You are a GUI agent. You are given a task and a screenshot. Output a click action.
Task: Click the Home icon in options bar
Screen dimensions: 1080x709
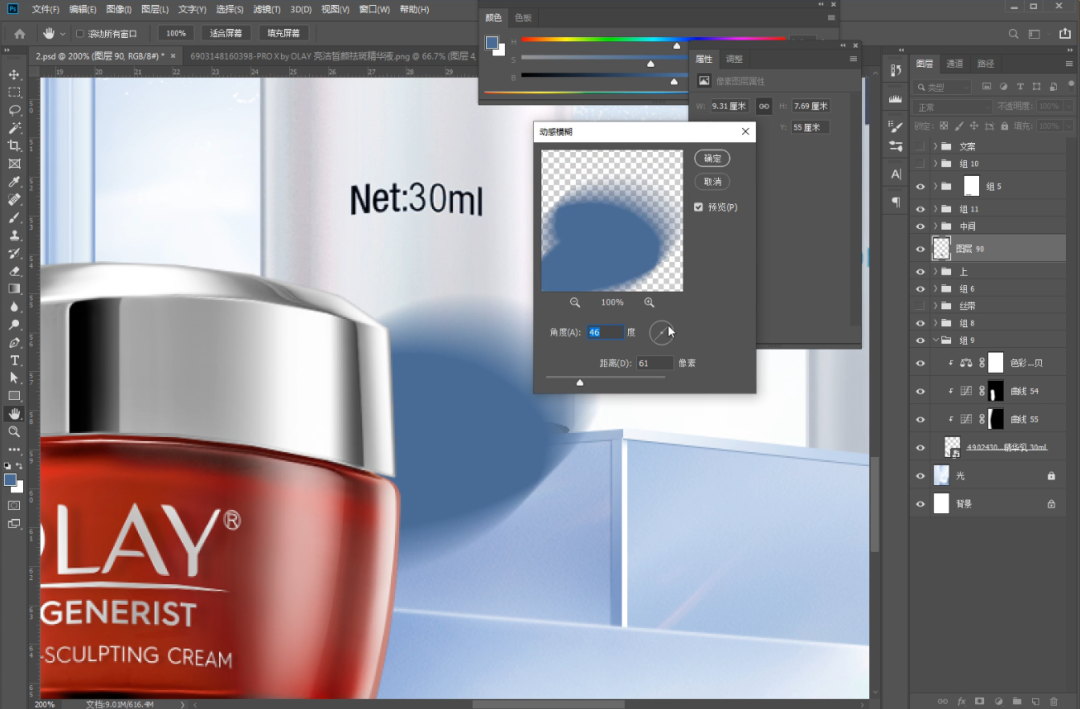pos(19,33)
